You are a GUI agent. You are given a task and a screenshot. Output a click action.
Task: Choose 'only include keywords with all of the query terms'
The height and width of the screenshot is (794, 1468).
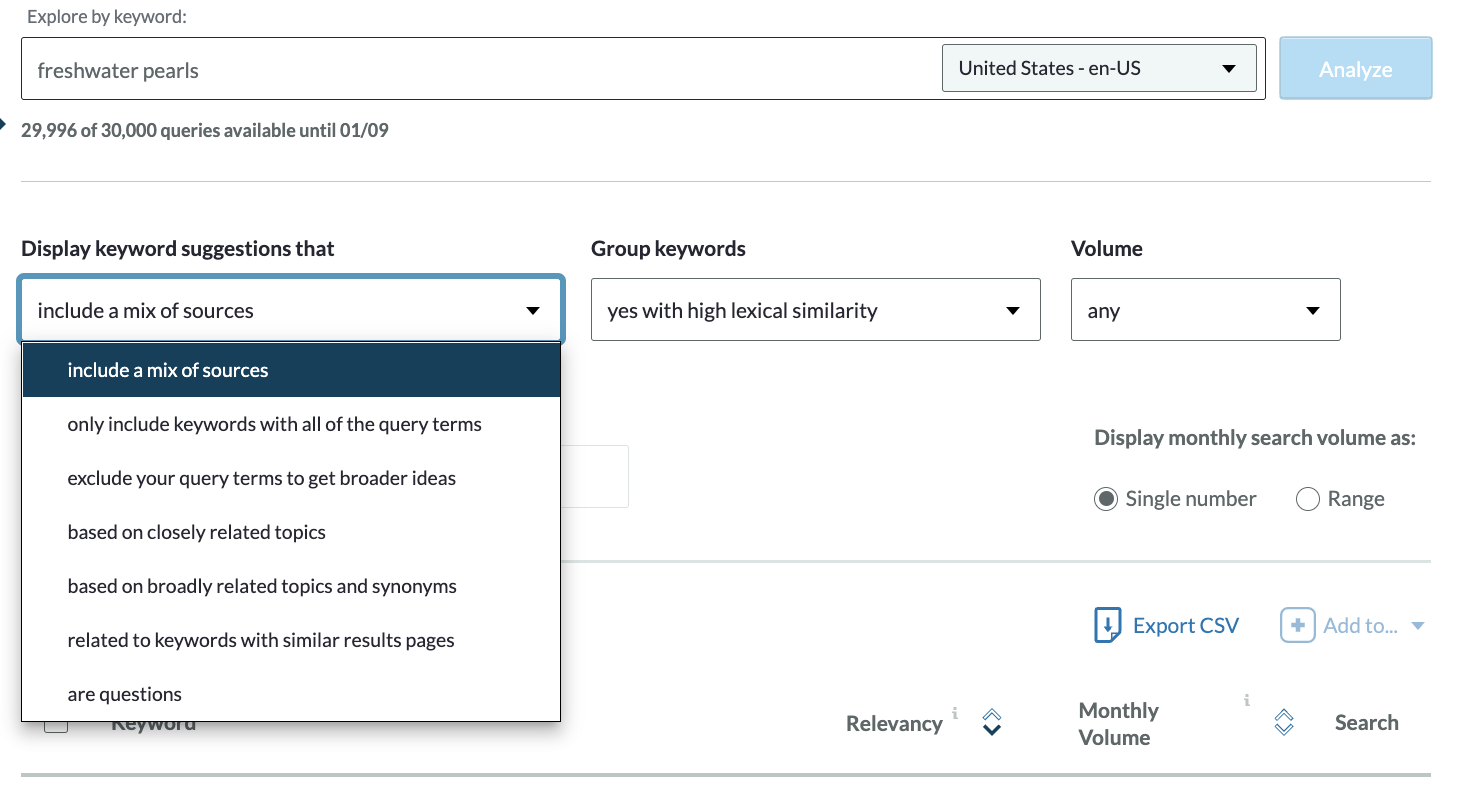[x=274, y=424]
